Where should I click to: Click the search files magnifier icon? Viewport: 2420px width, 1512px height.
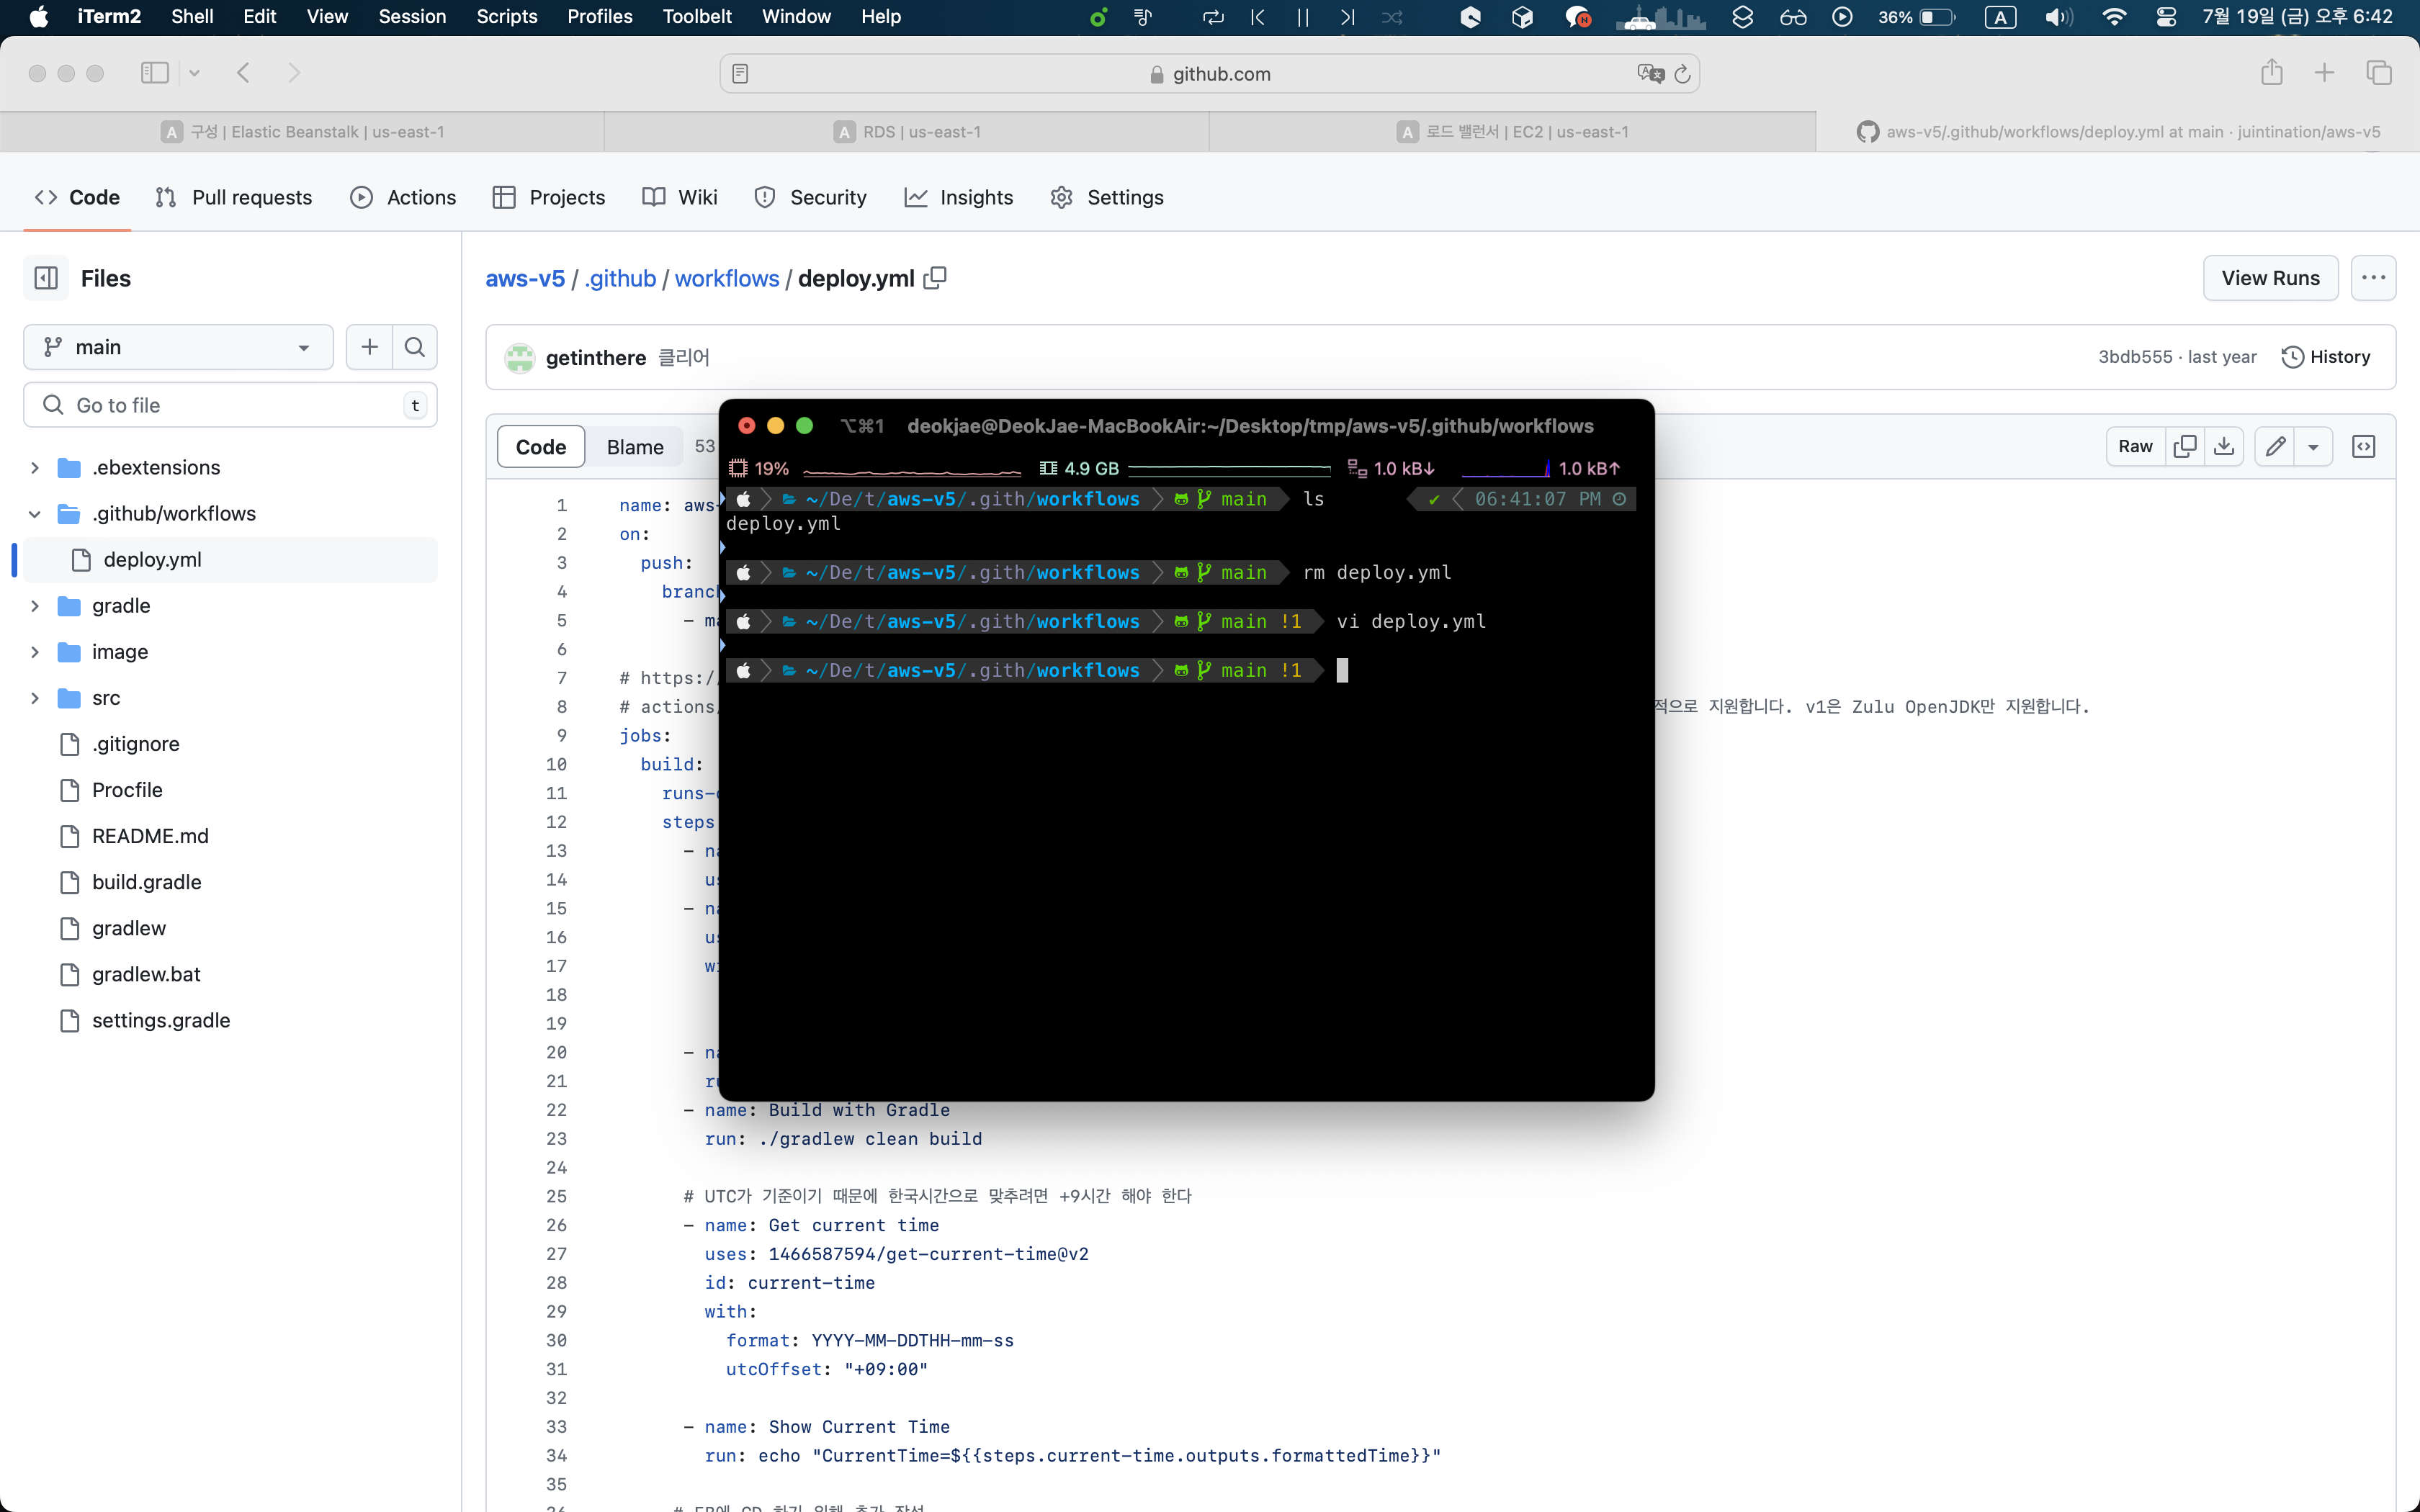415,347
